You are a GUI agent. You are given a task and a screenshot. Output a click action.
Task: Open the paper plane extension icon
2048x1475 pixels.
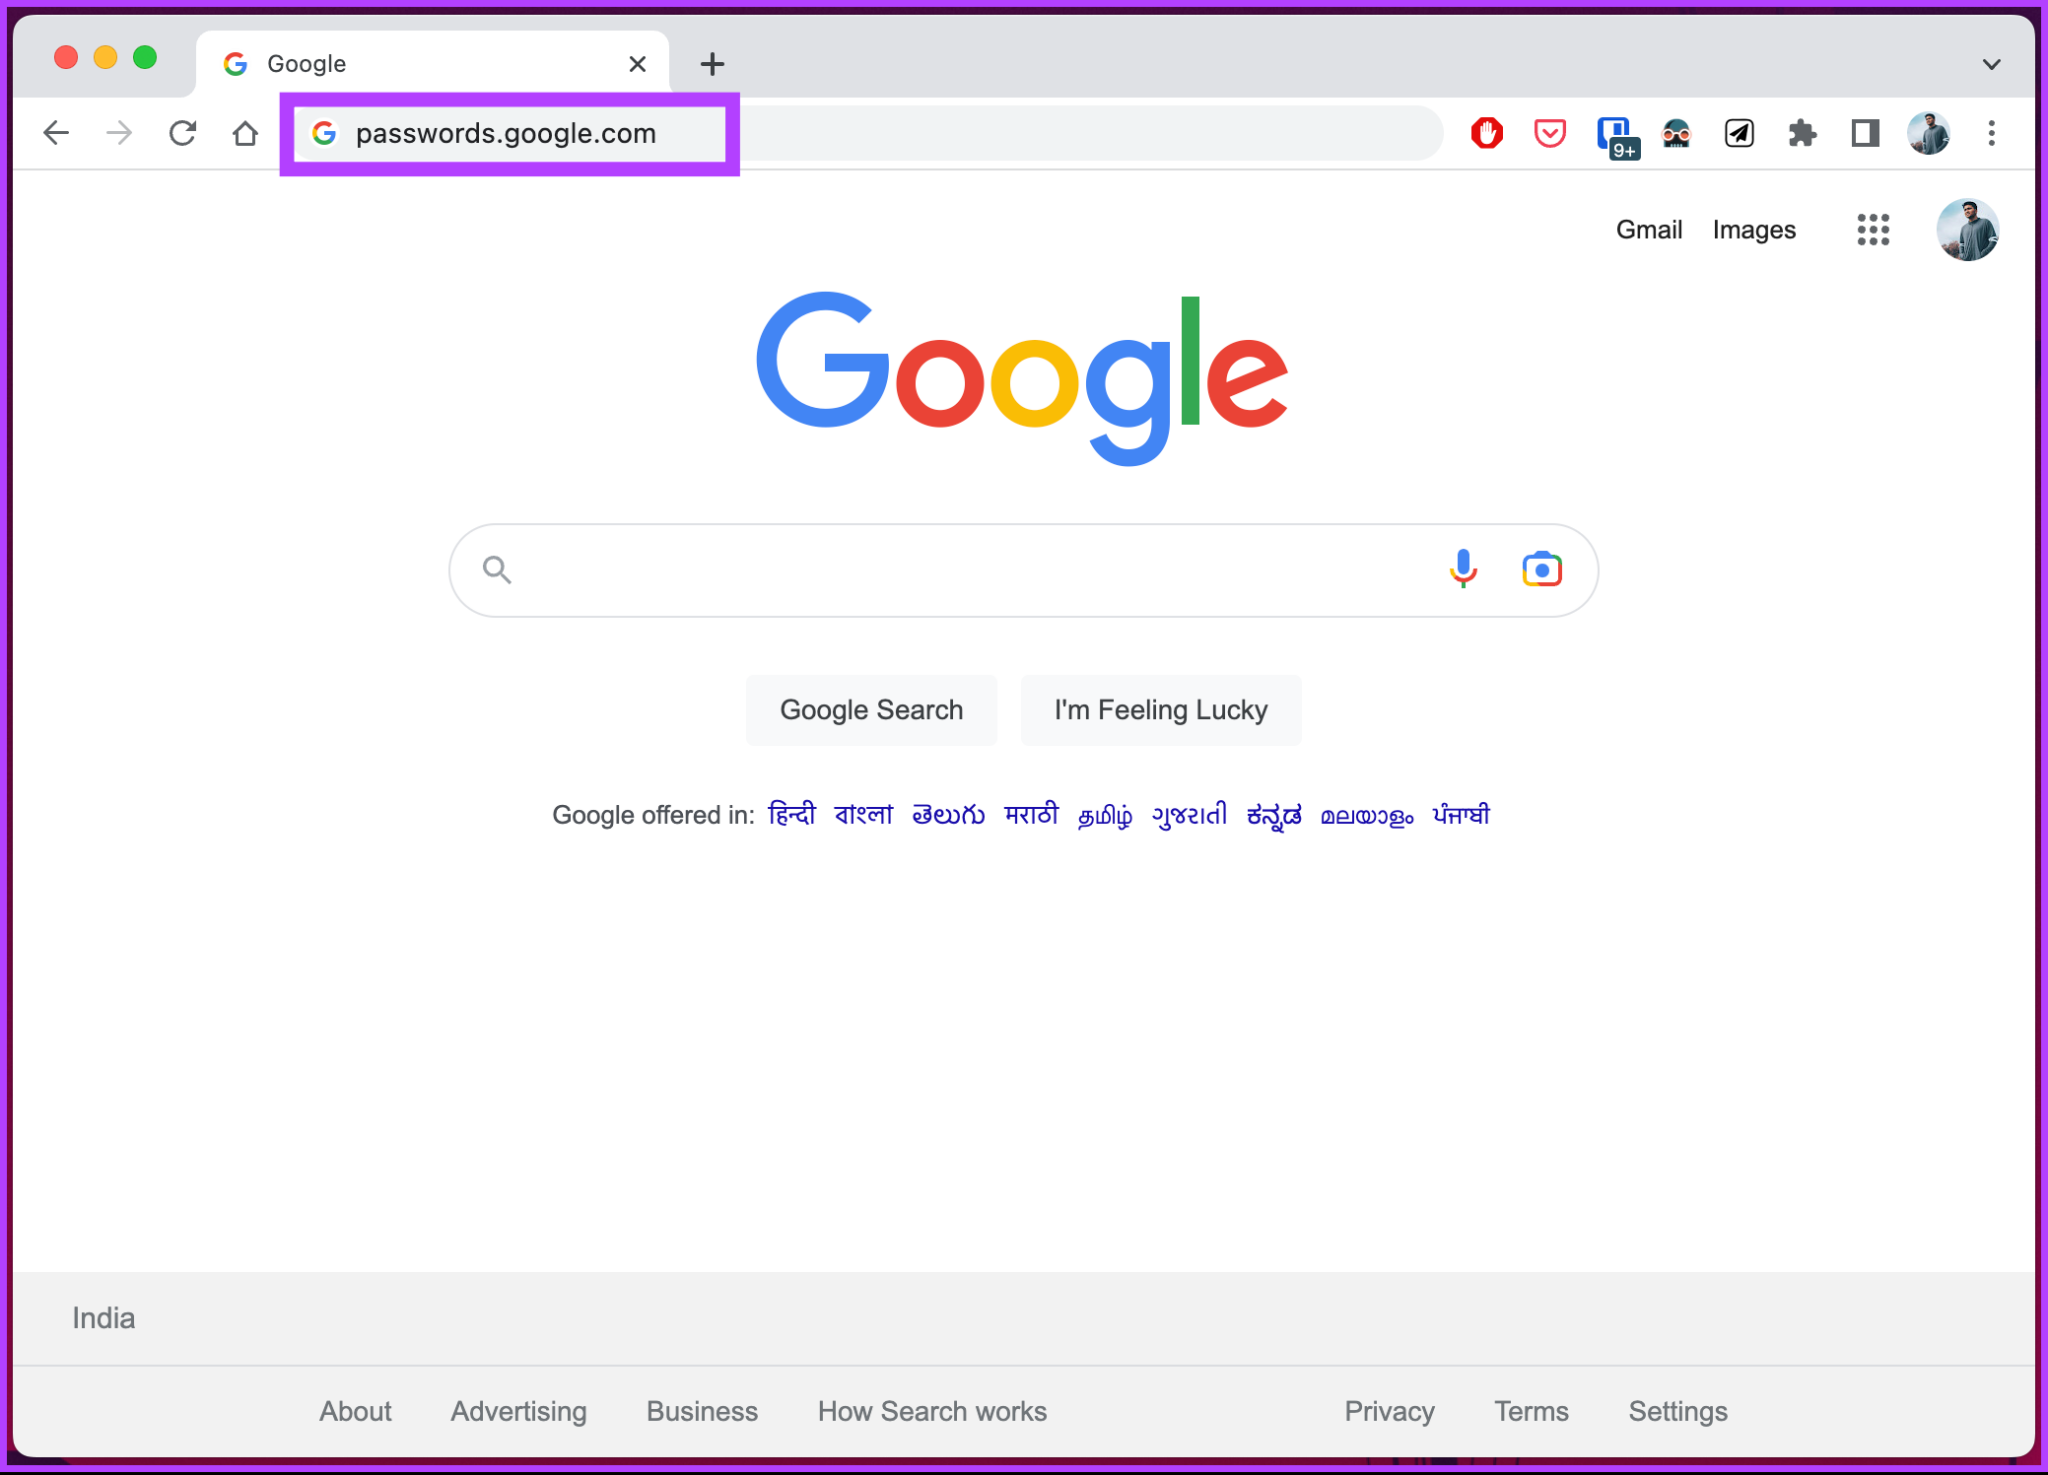[1738, 133]
